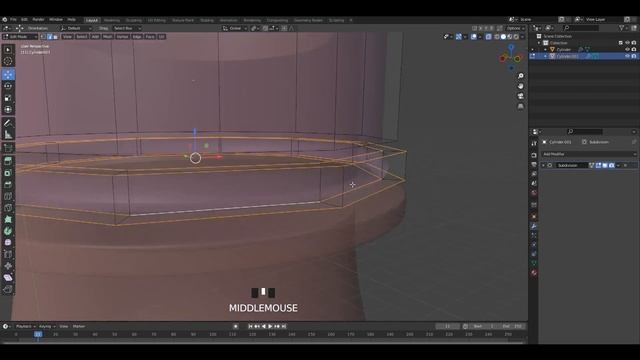Switch to solid viewport shading

click(503, 37)
